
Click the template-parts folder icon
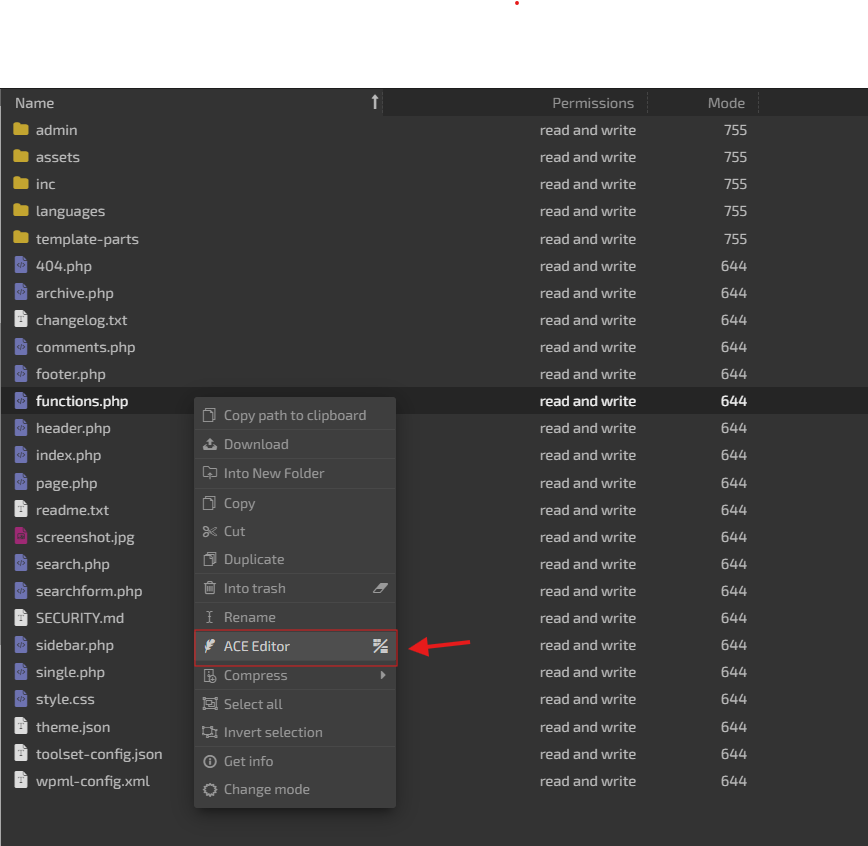point(21,238)
